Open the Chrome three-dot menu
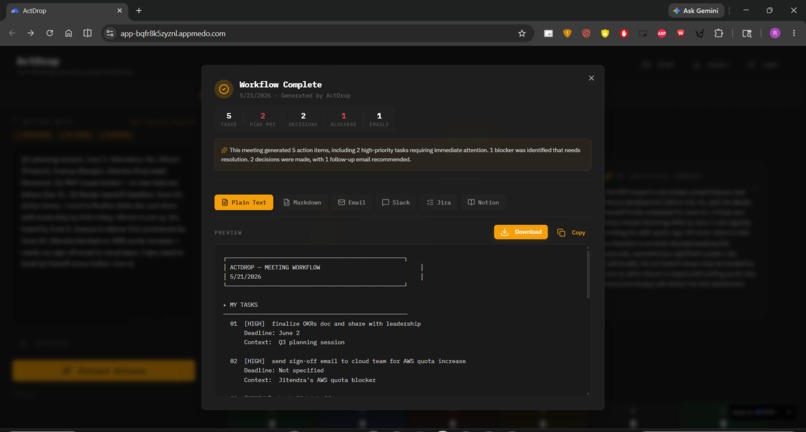Viewport: 806px width, 432px height. (794, 33)
